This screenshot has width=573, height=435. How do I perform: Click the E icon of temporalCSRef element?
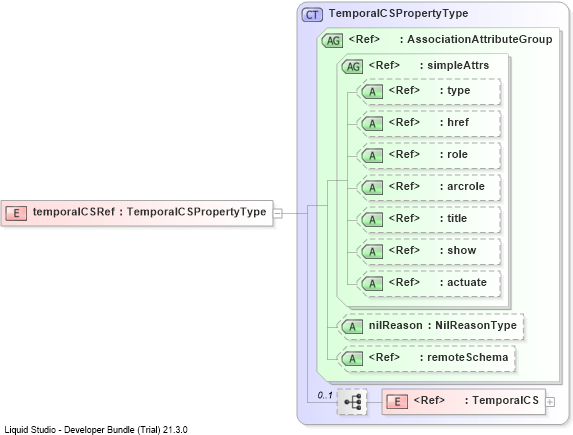[16, 213]
